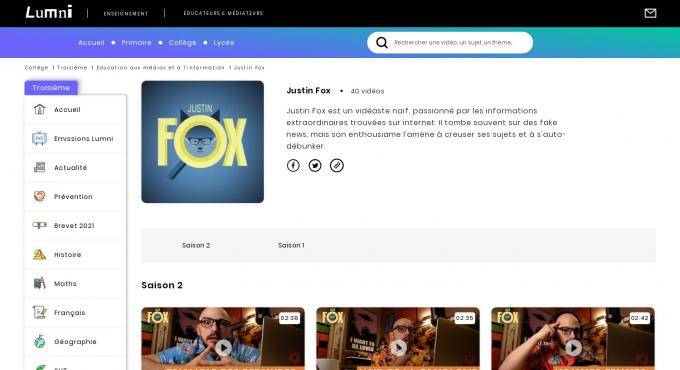Play the 02:36 video
Image resolution: width=680 pixels, height=370 pixels.
coord(224,347)
